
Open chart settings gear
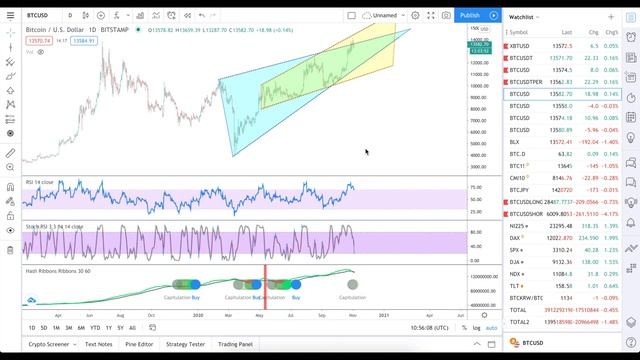415,16
